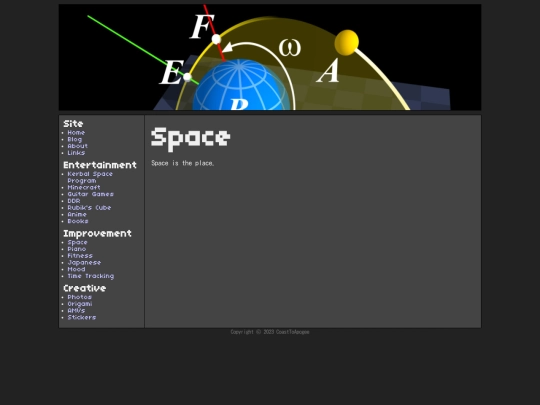
Task: Open the DDR link
Action: click(74, 201)
